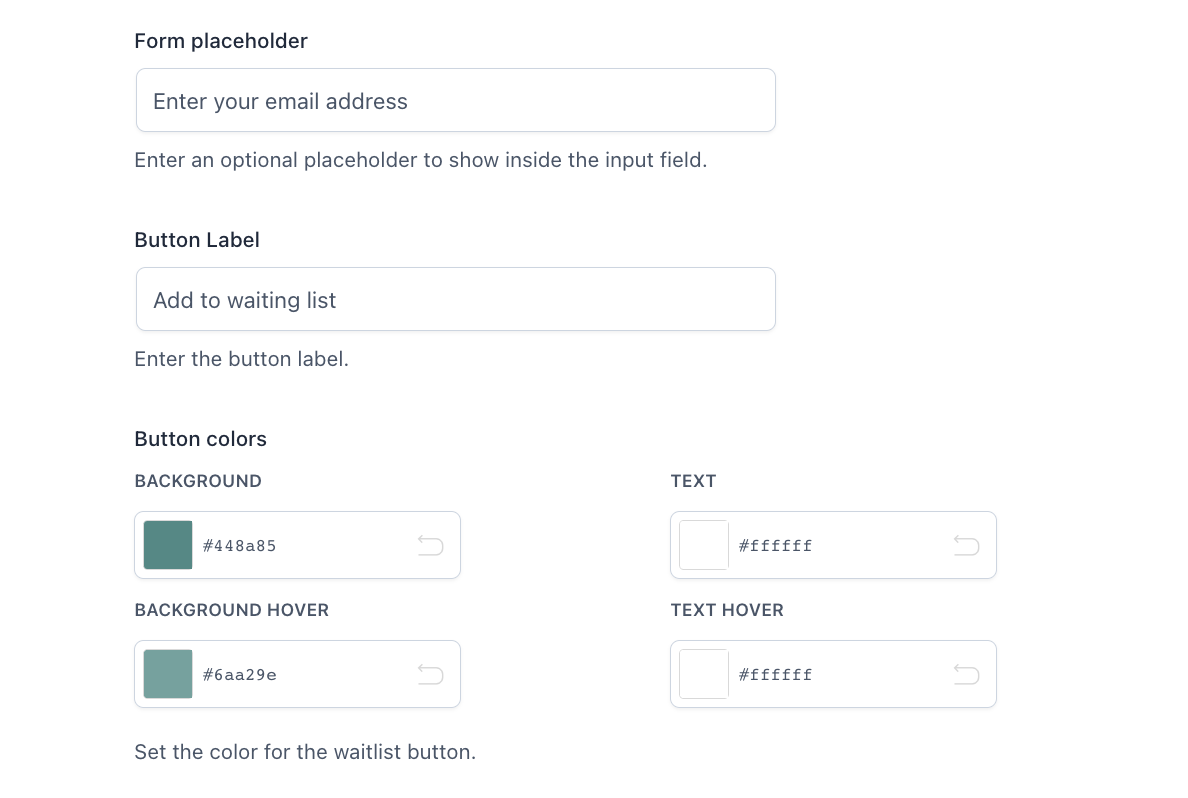Click the TEXT HOVER label
The image size is (1188, 798).
727,610
